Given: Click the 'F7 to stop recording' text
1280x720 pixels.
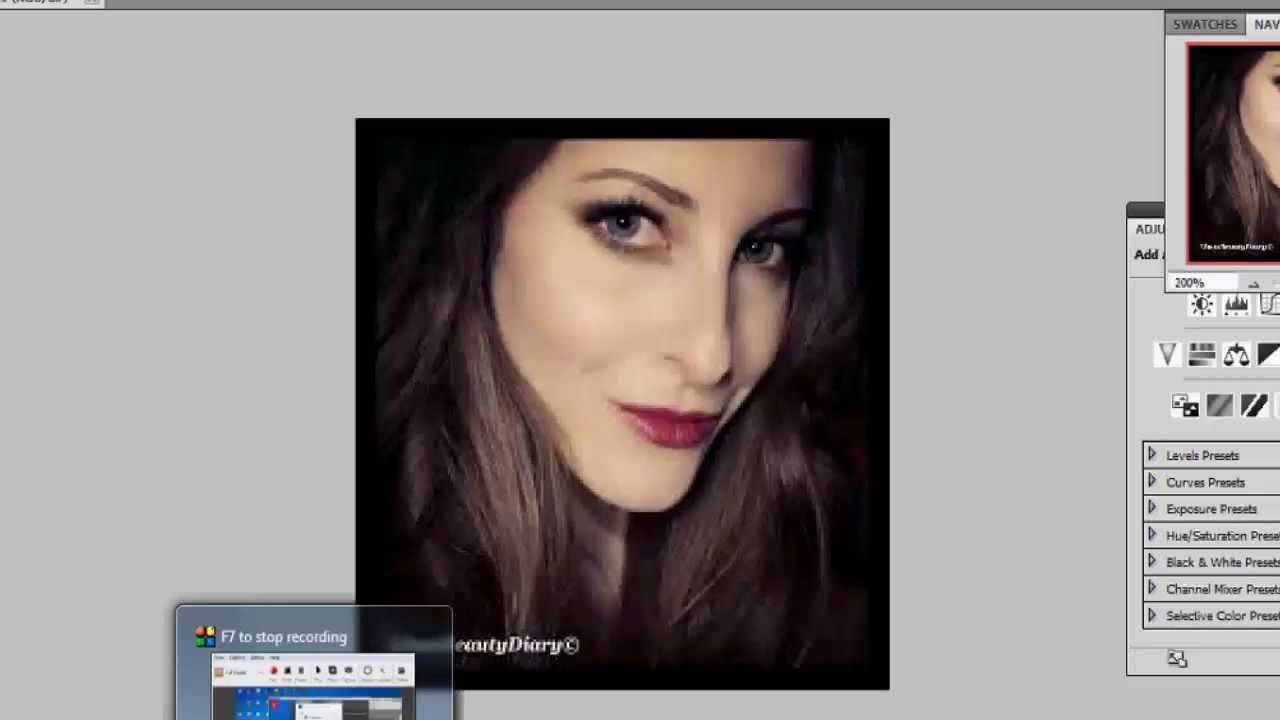Looking at the screenshot, I should 284,637.
